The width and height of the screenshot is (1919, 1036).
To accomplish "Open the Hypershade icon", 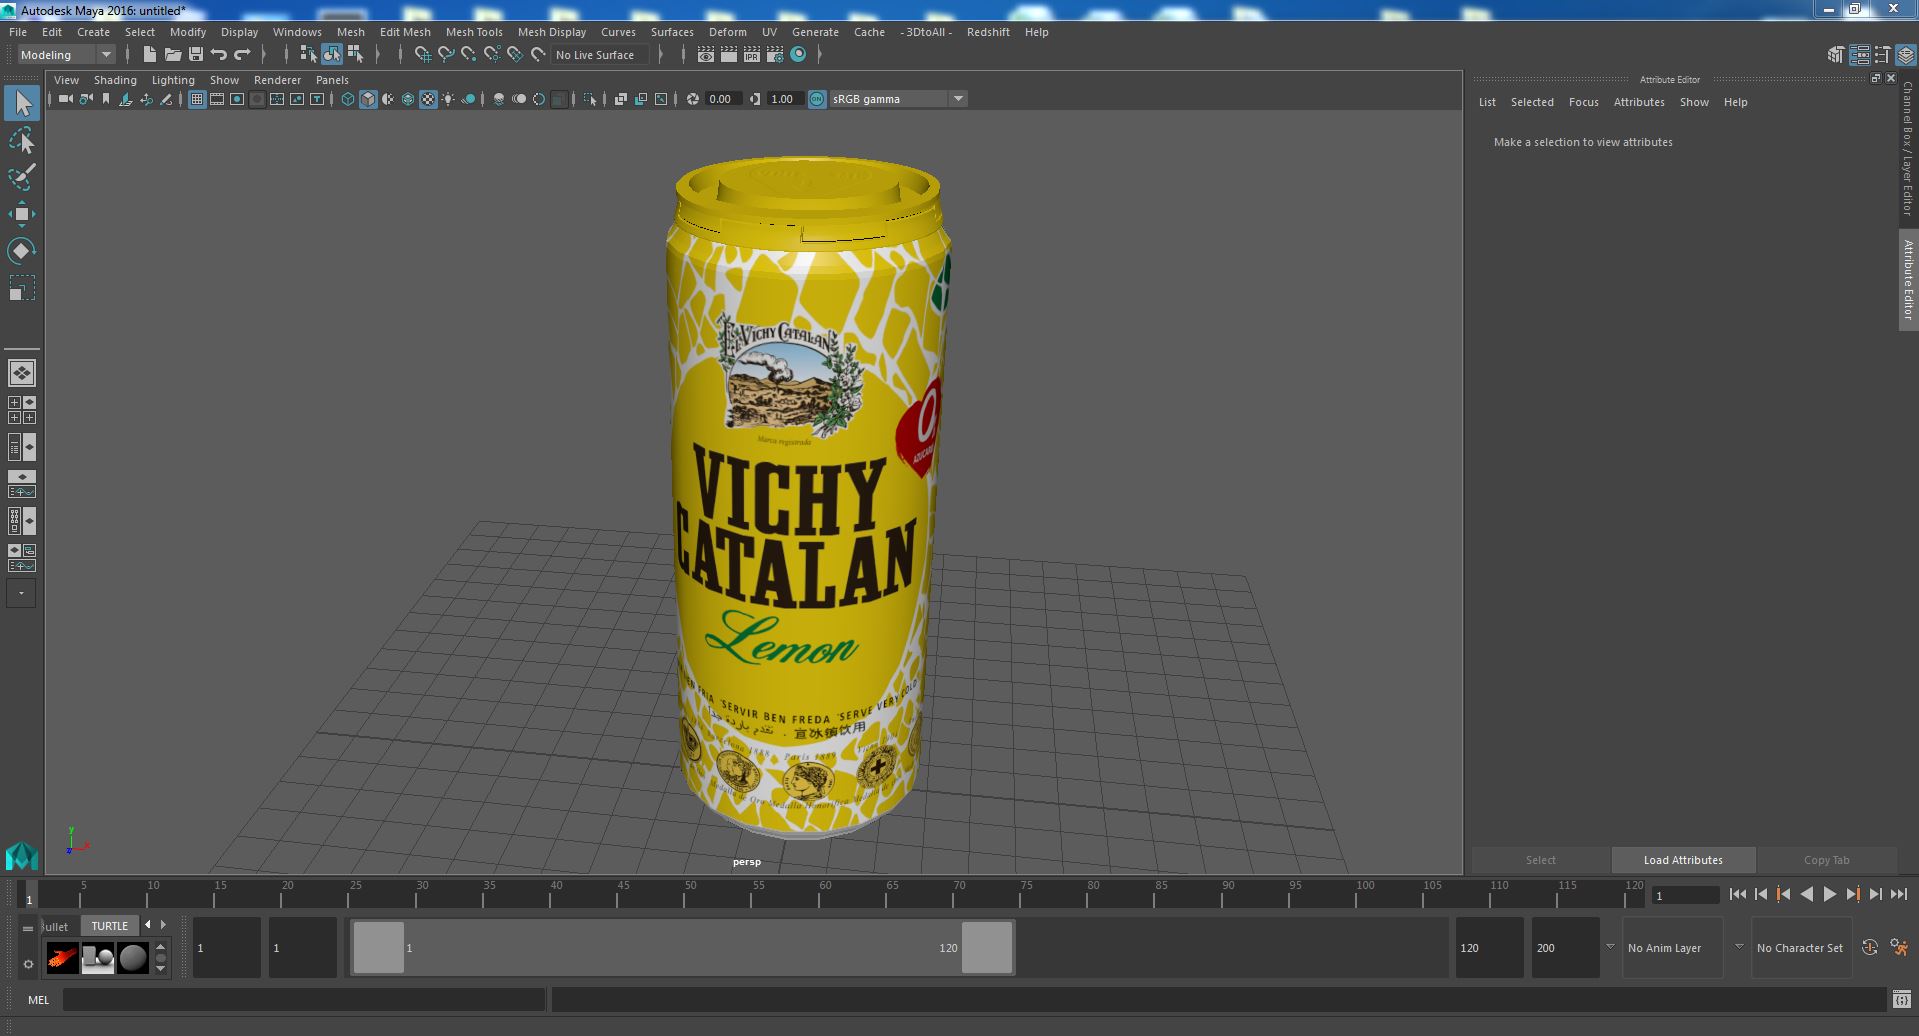I will [798, 55].
